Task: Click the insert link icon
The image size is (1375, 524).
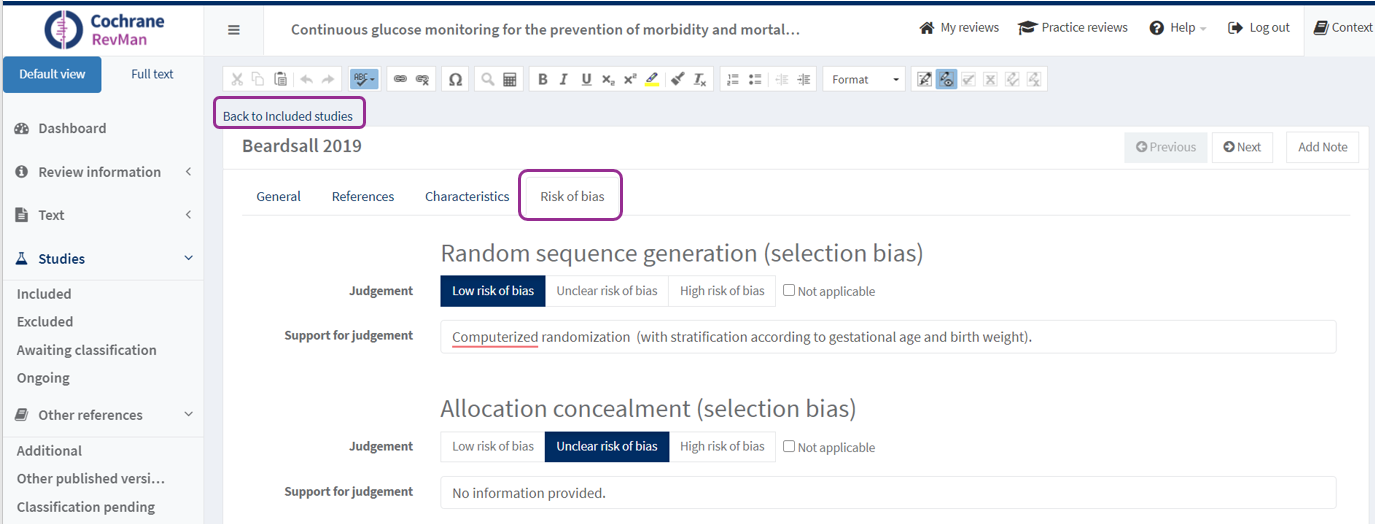Action: [x=400, y=80]
